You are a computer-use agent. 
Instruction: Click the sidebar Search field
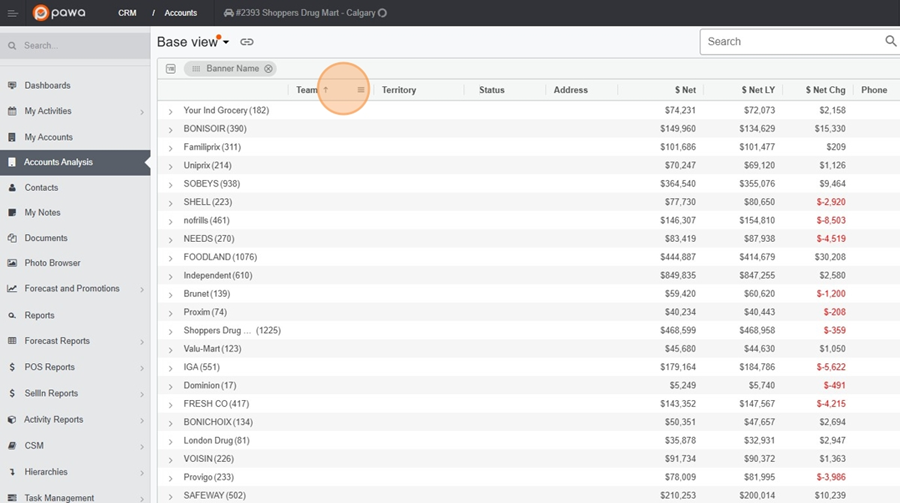click(75, 45)
